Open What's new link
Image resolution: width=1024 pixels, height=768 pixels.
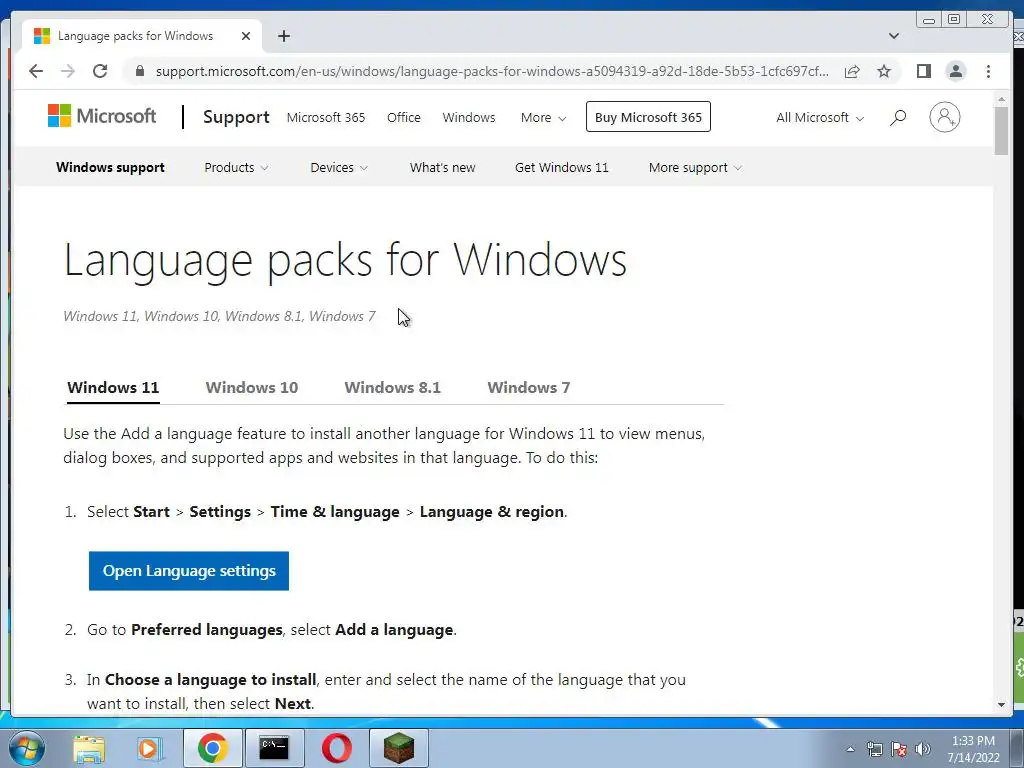442,168
